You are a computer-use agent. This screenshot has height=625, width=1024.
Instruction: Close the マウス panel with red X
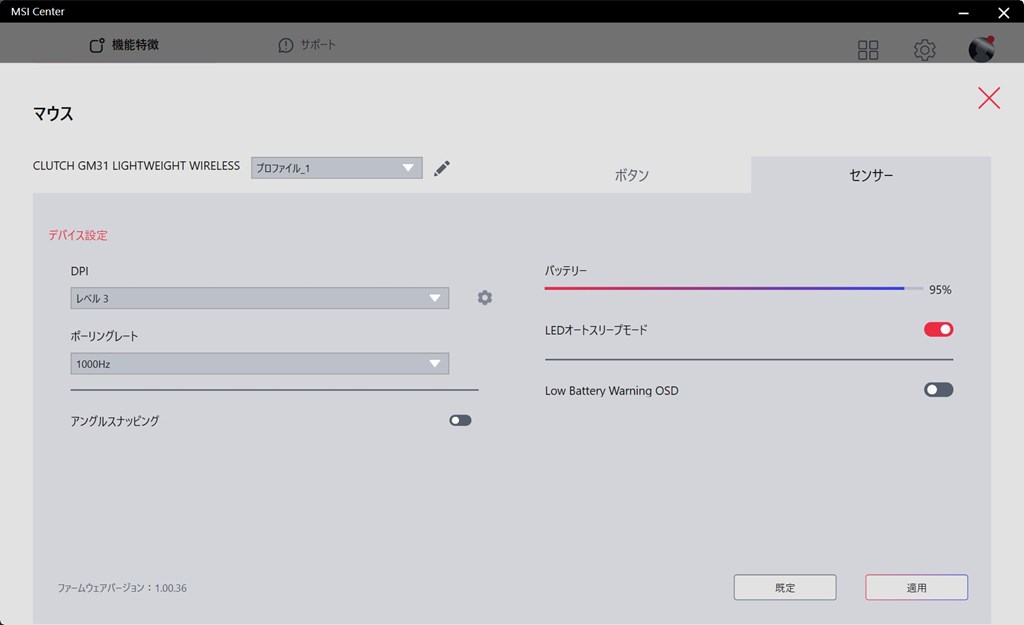tap(989, 98)
